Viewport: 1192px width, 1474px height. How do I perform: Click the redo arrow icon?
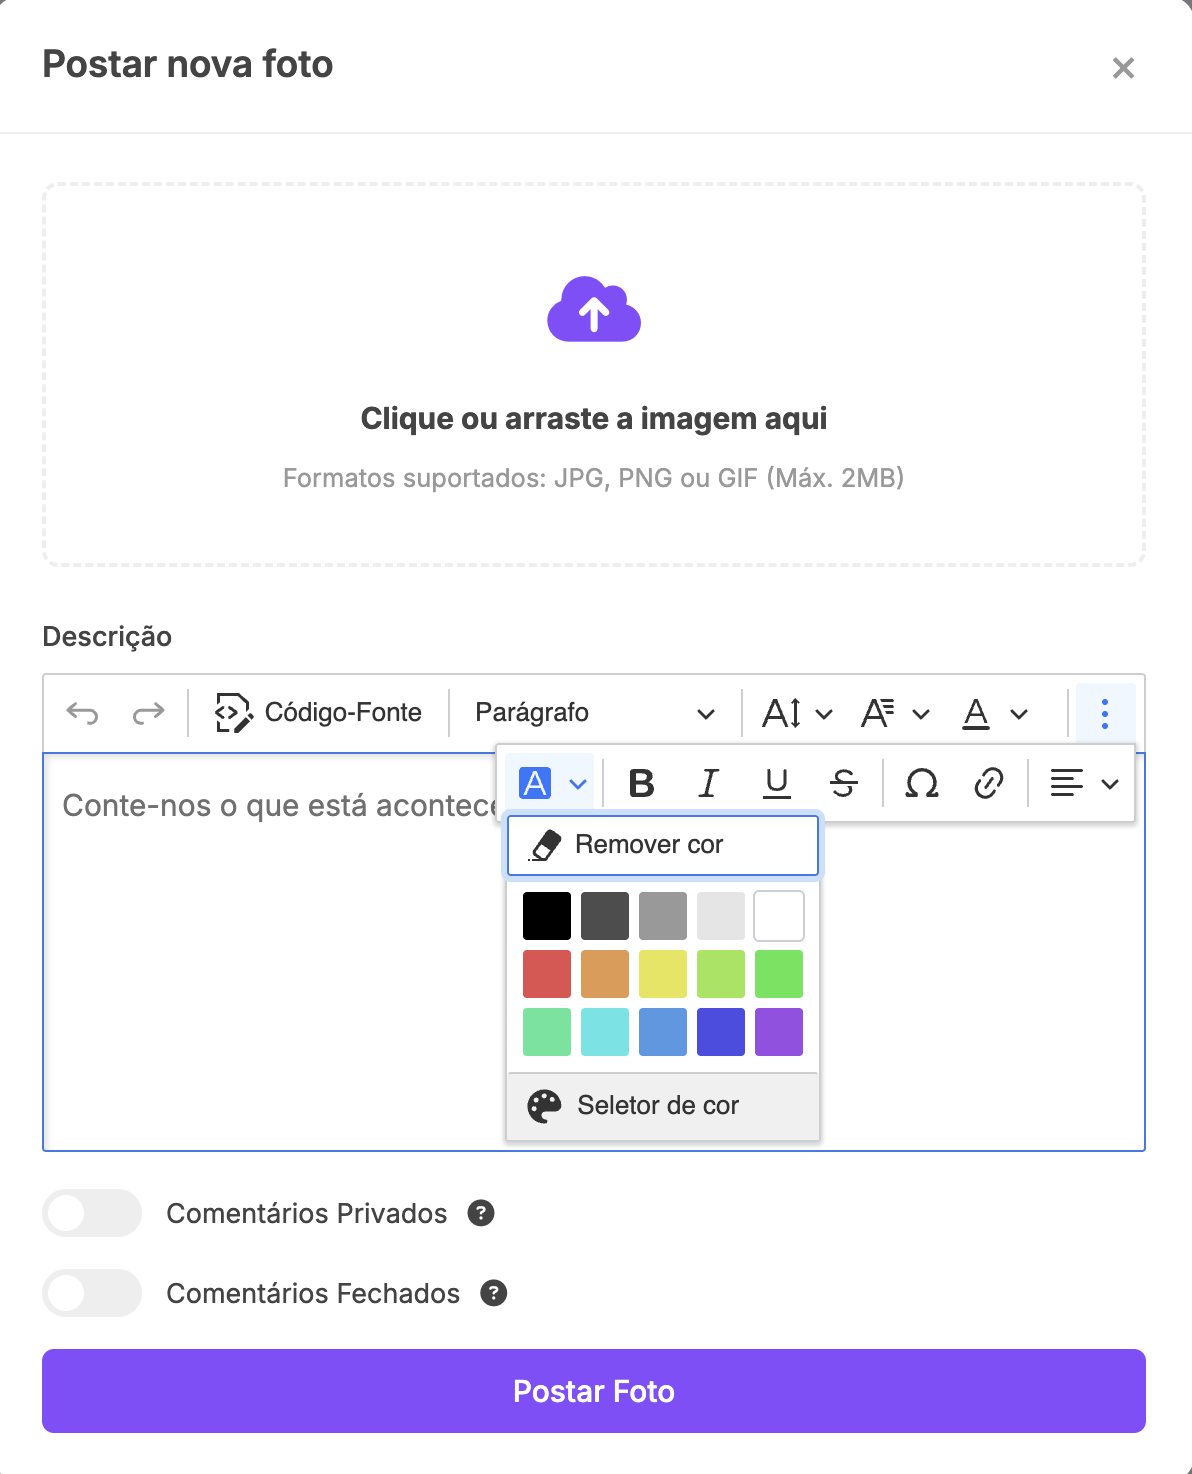coord(148,713)
